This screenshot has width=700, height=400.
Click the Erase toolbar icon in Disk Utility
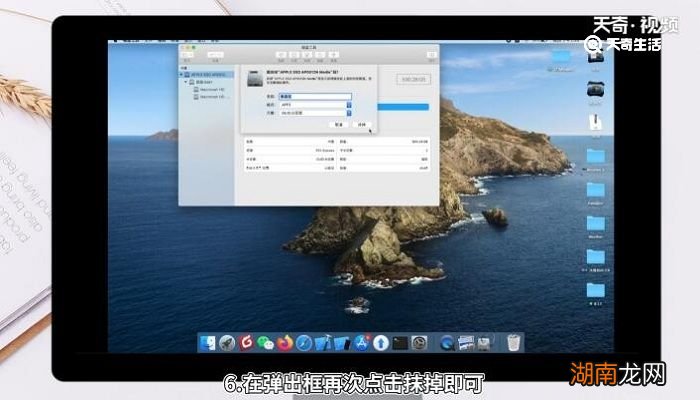tap(307, 54)
